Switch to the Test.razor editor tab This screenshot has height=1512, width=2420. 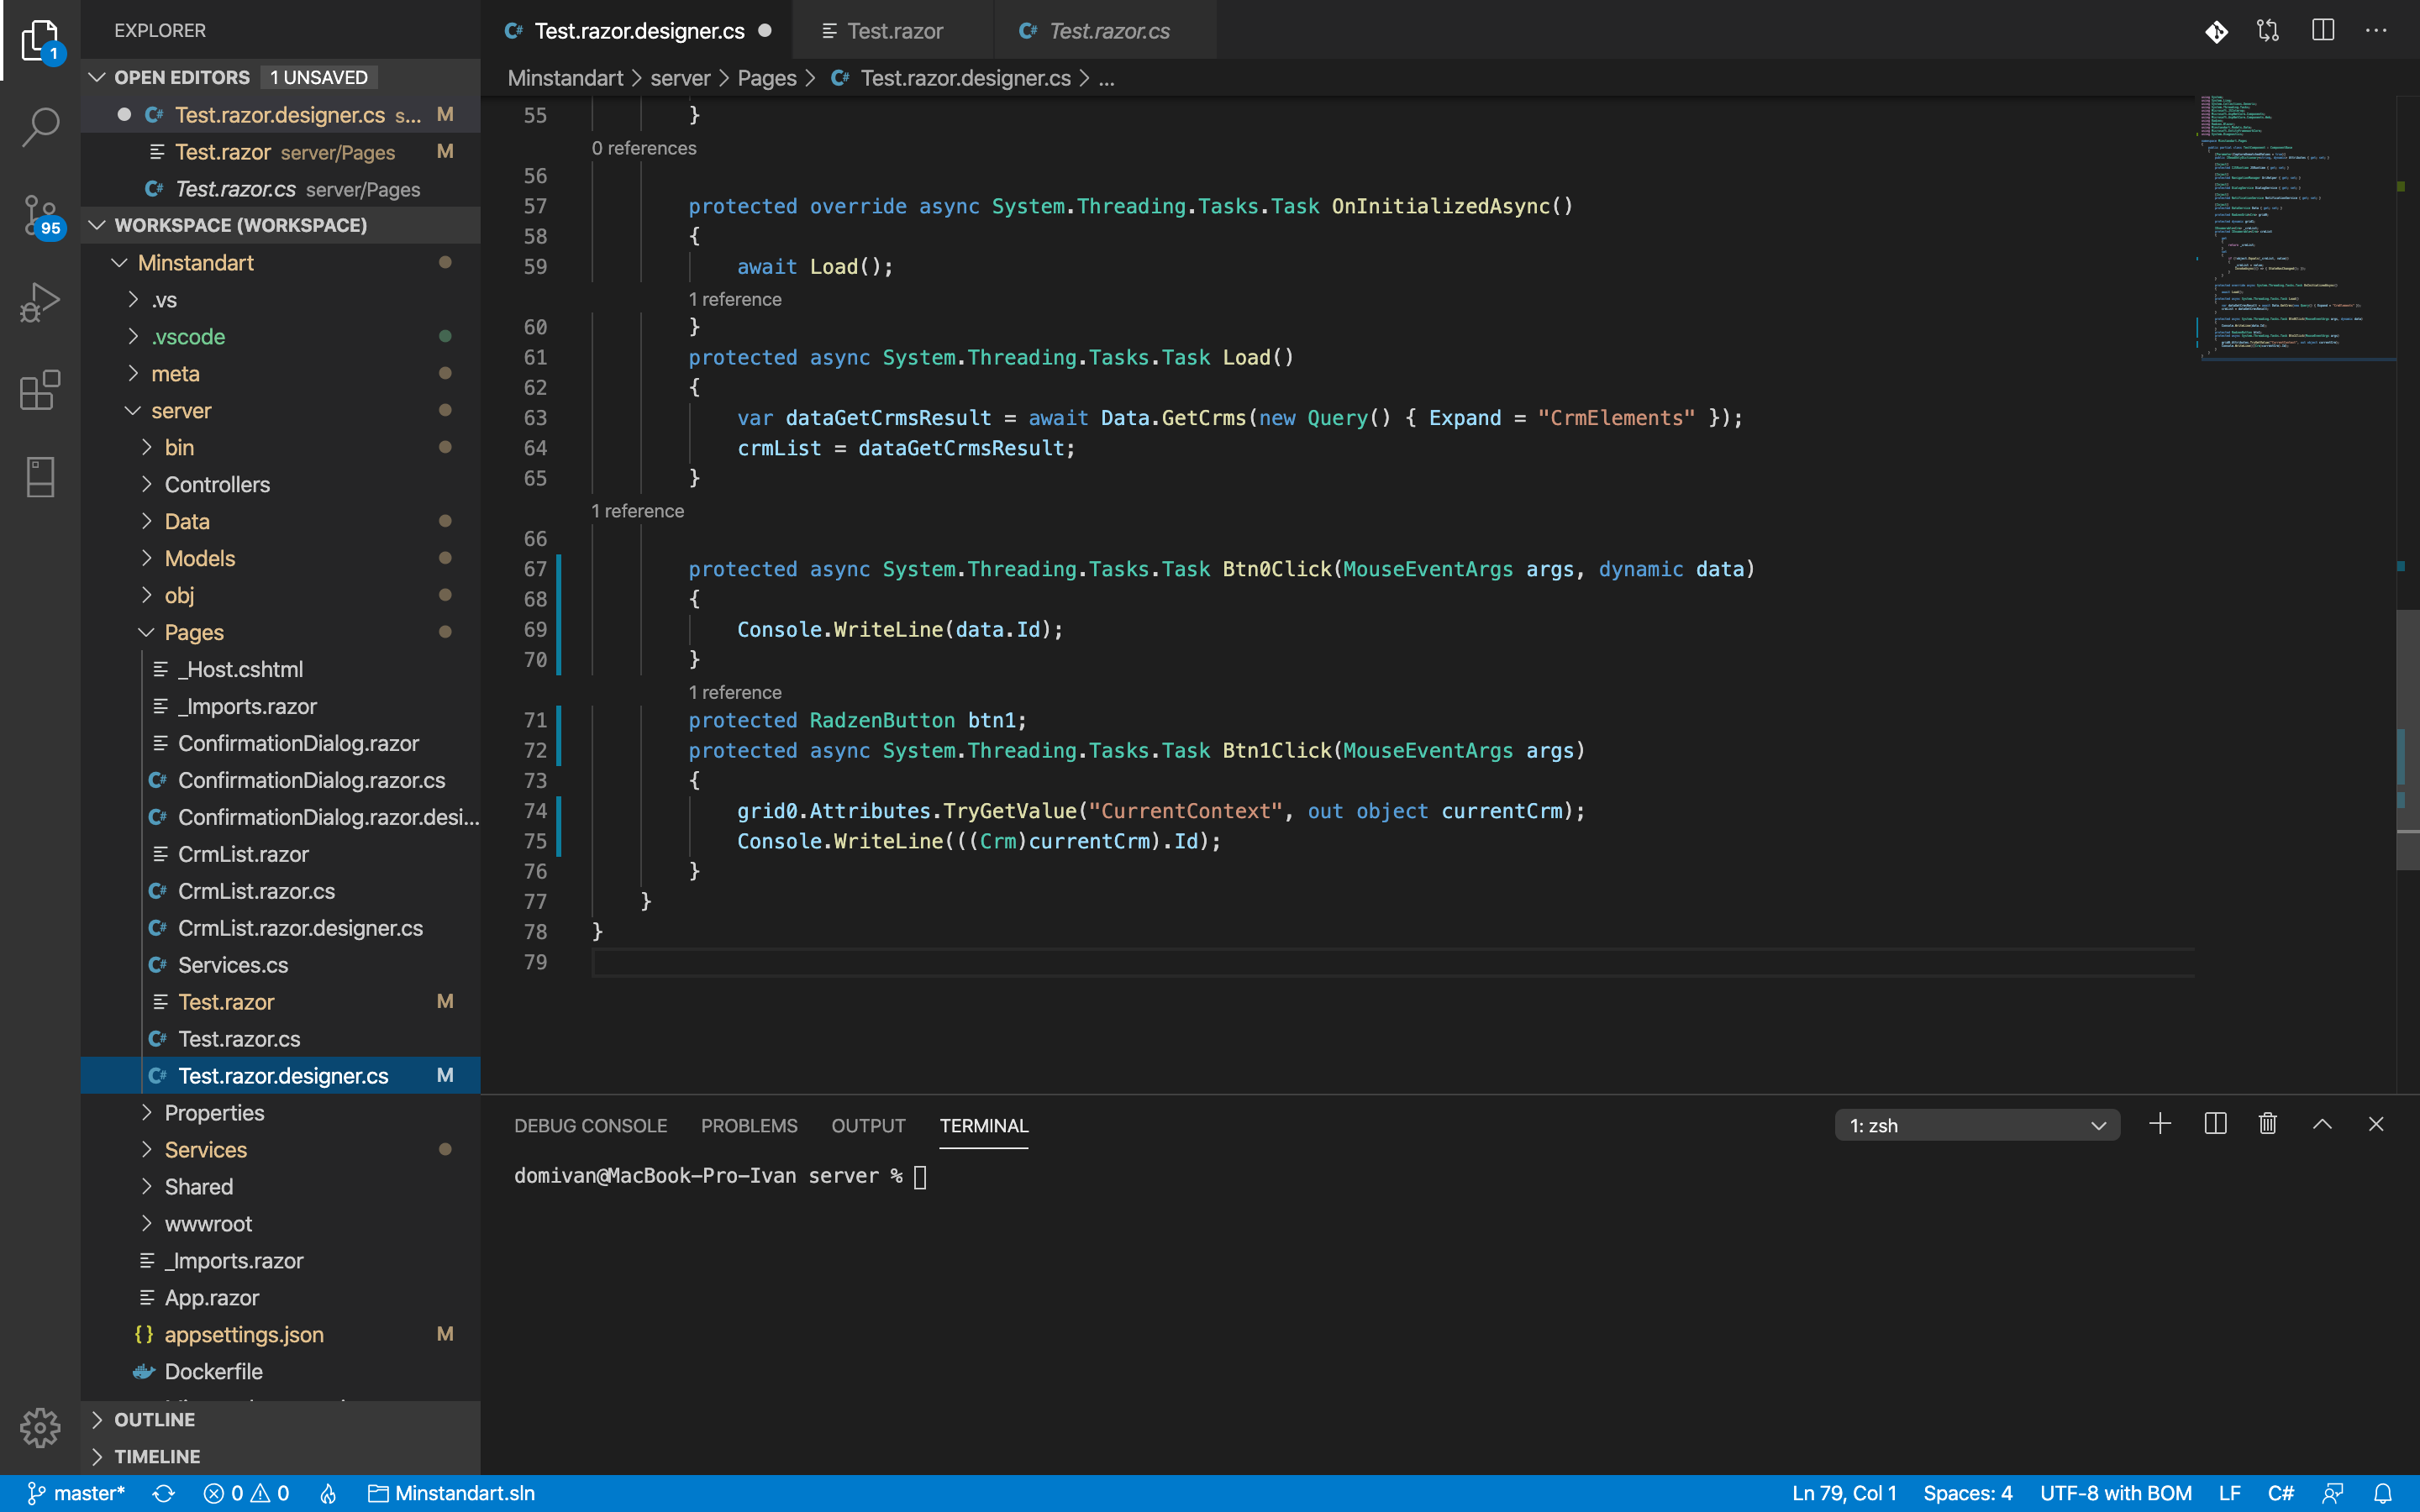(893, 31)
